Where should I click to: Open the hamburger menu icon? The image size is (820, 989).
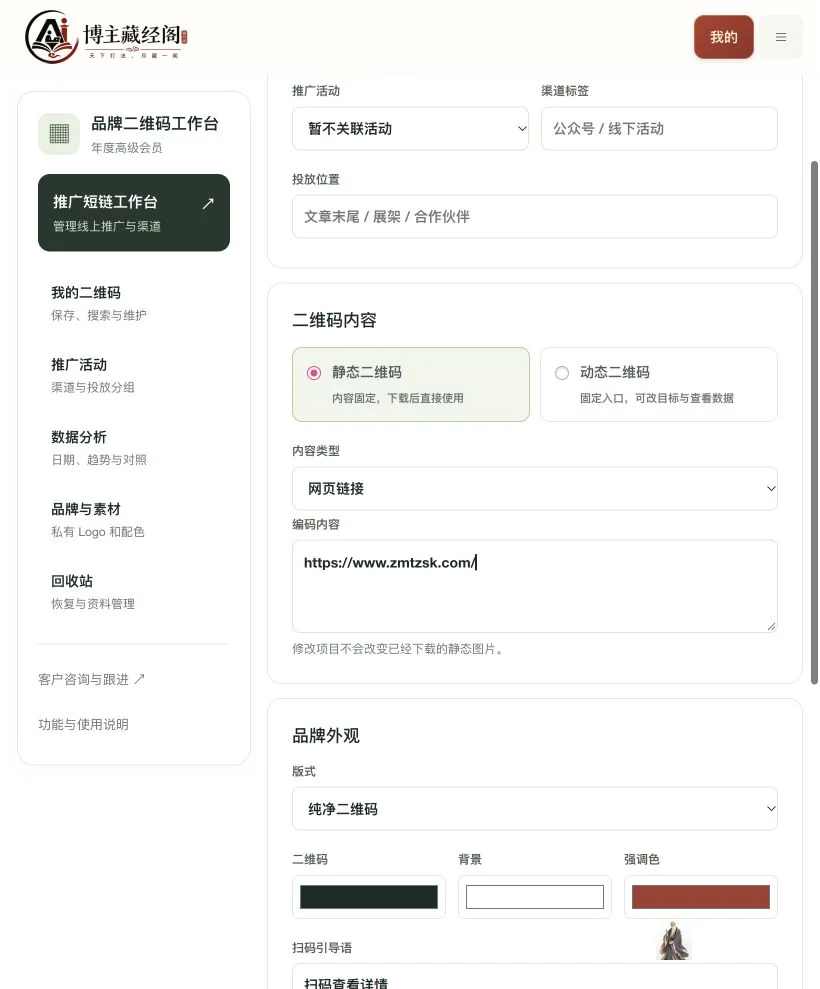(x=780, y=37)
